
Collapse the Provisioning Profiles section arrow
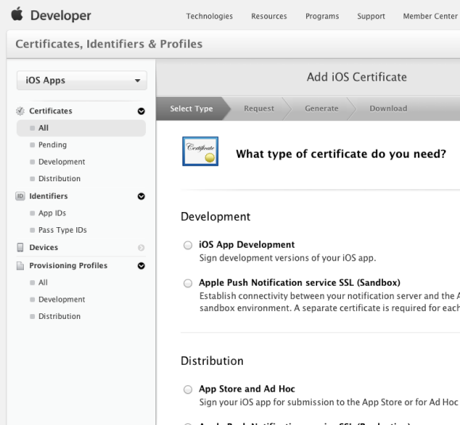pyautogui.click(x=141, y=266)
